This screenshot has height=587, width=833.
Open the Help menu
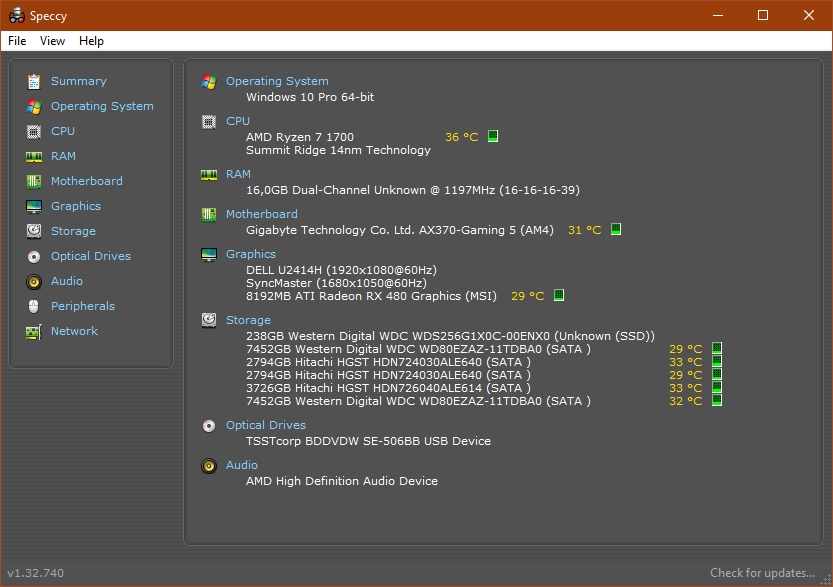pos(91,41)
